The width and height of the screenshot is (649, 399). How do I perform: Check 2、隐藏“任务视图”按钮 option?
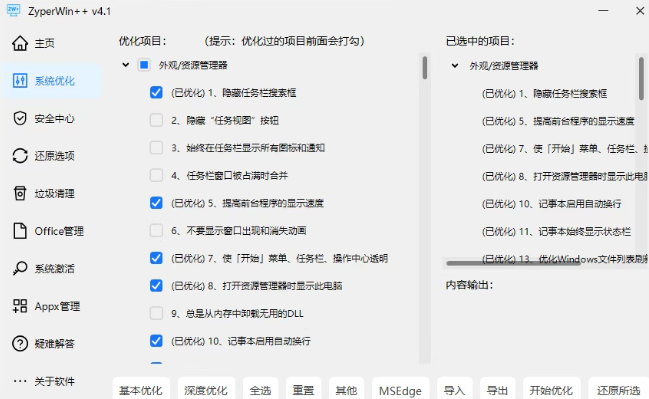[x=156, y=120]
